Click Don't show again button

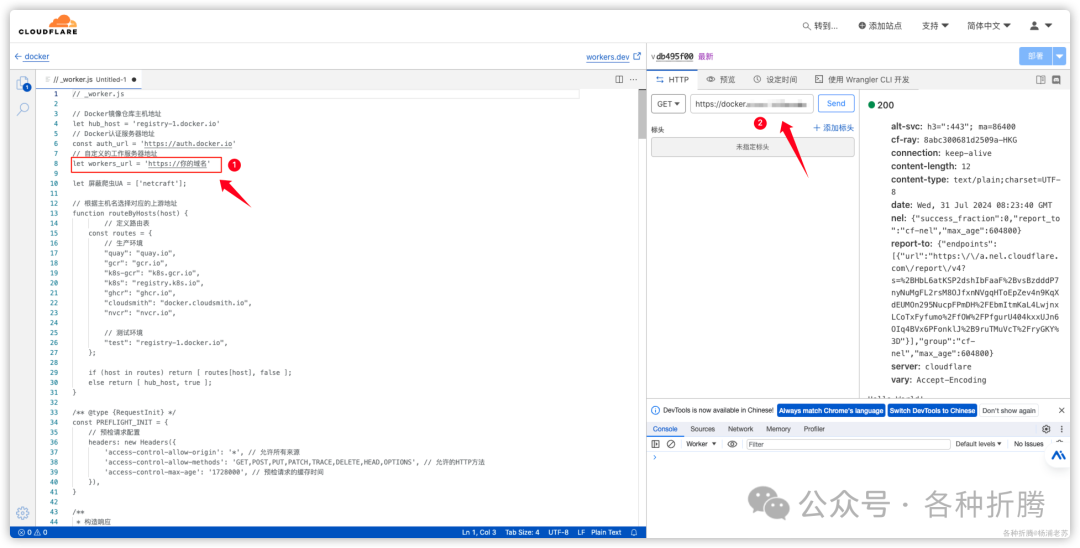1009,410
